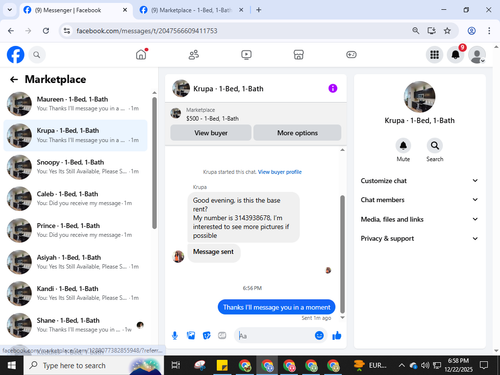The height and width of the screenshot is (375, 500).
Task: Open zoom magnifier in address bar
Action: coord(415,31)
